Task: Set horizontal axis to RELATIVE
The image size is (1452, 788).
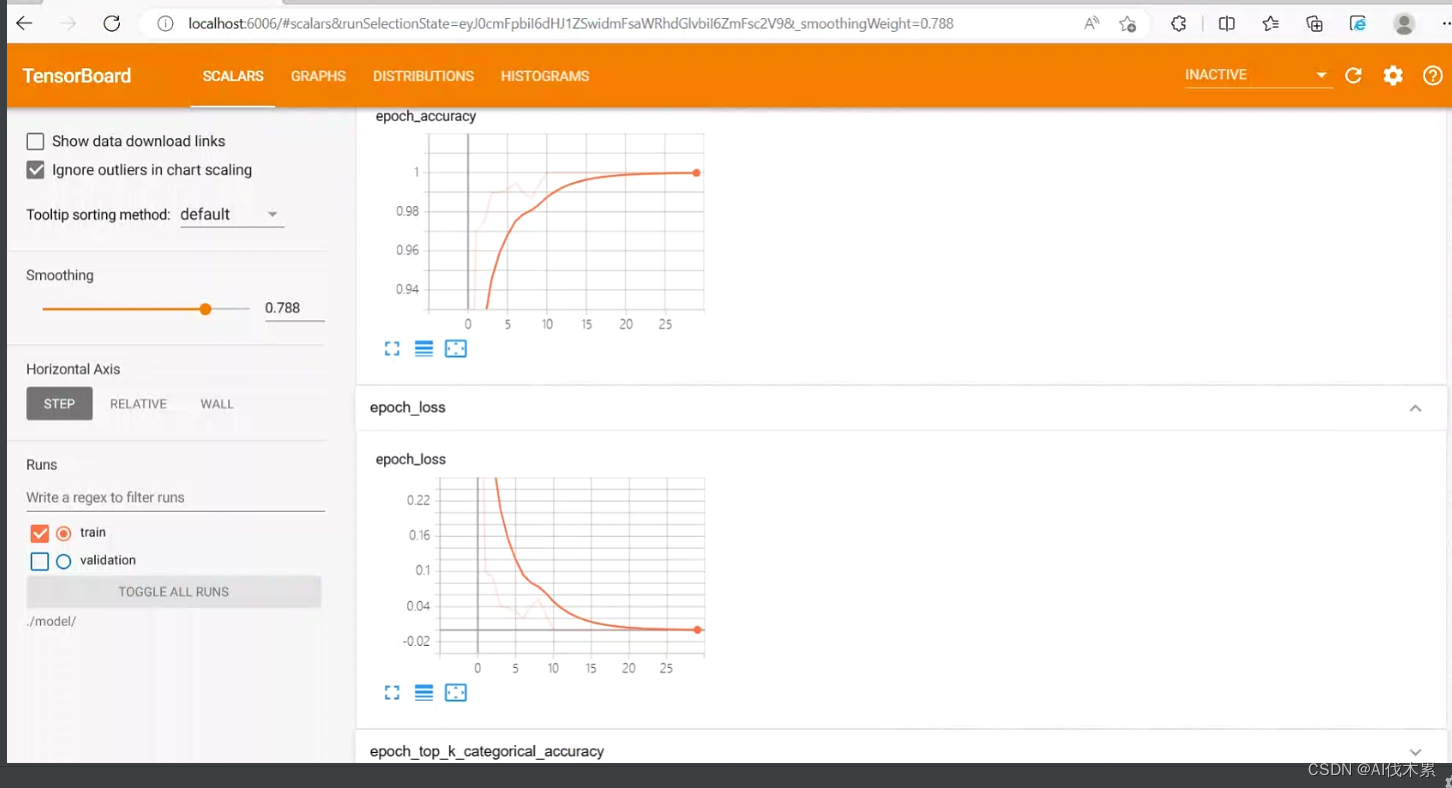Action: click(138, 404)
